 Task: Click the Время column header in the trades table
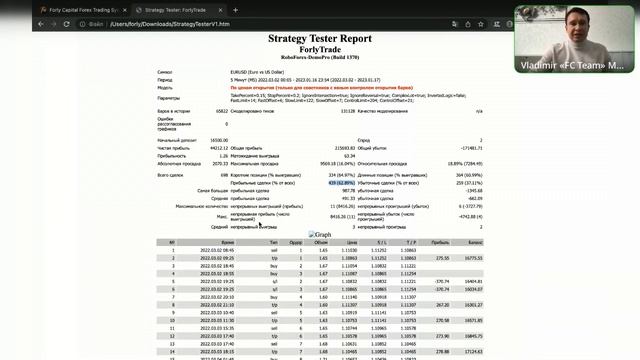(x=228, y=242)
